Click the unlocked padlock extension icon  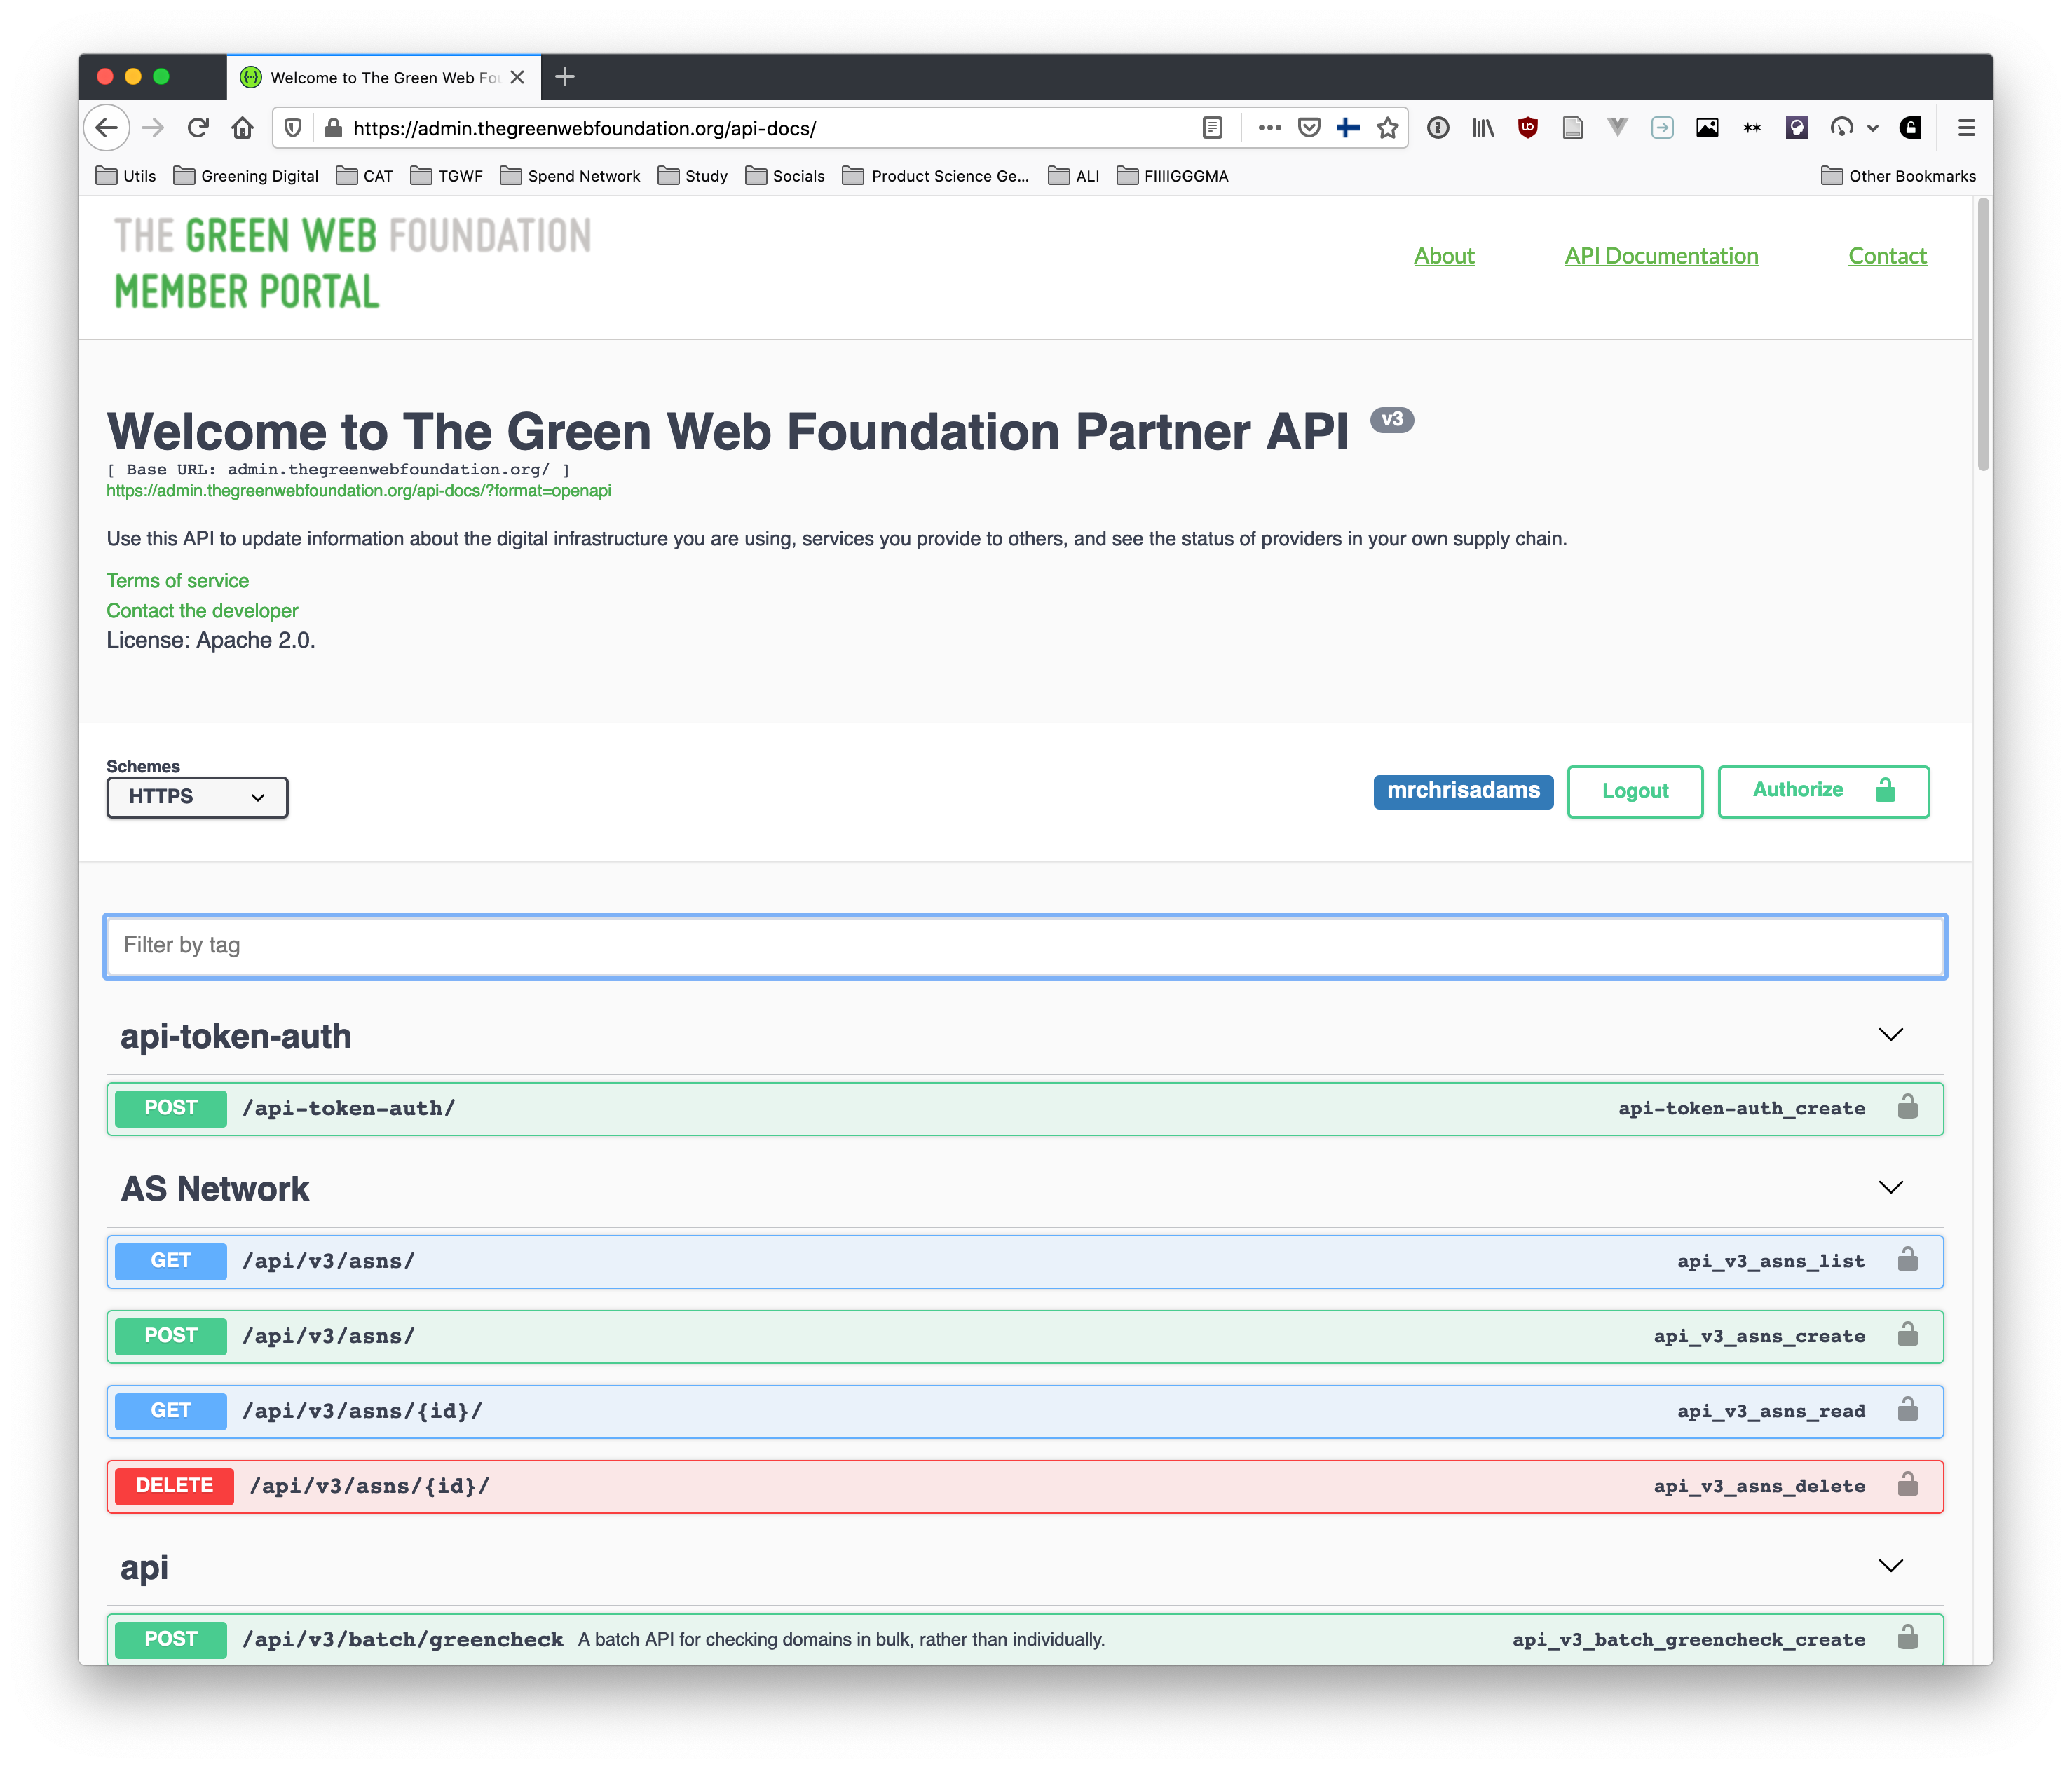[x=1910, y=128]
